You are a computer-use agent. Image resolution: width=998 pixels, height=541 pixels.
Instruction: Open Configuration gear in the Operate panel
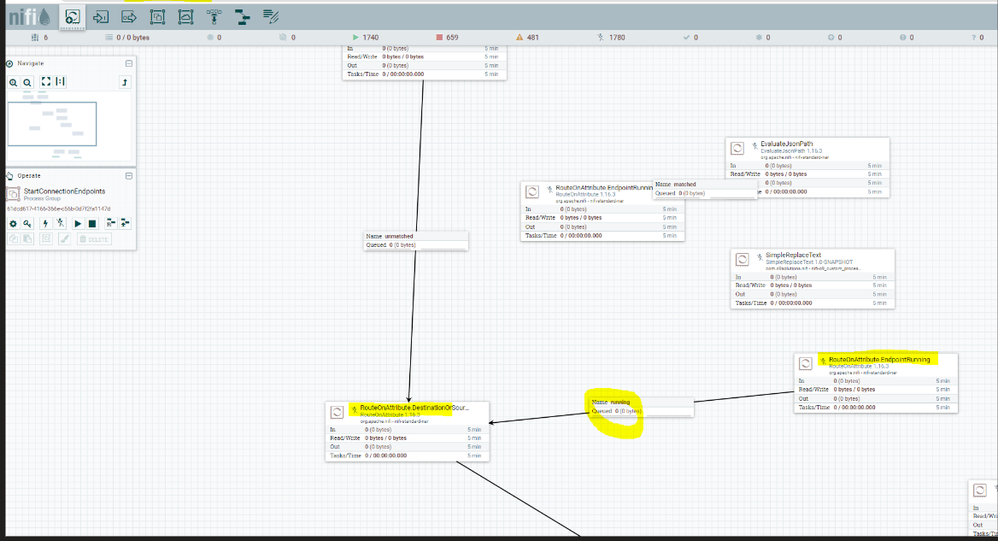pos(13,223)
